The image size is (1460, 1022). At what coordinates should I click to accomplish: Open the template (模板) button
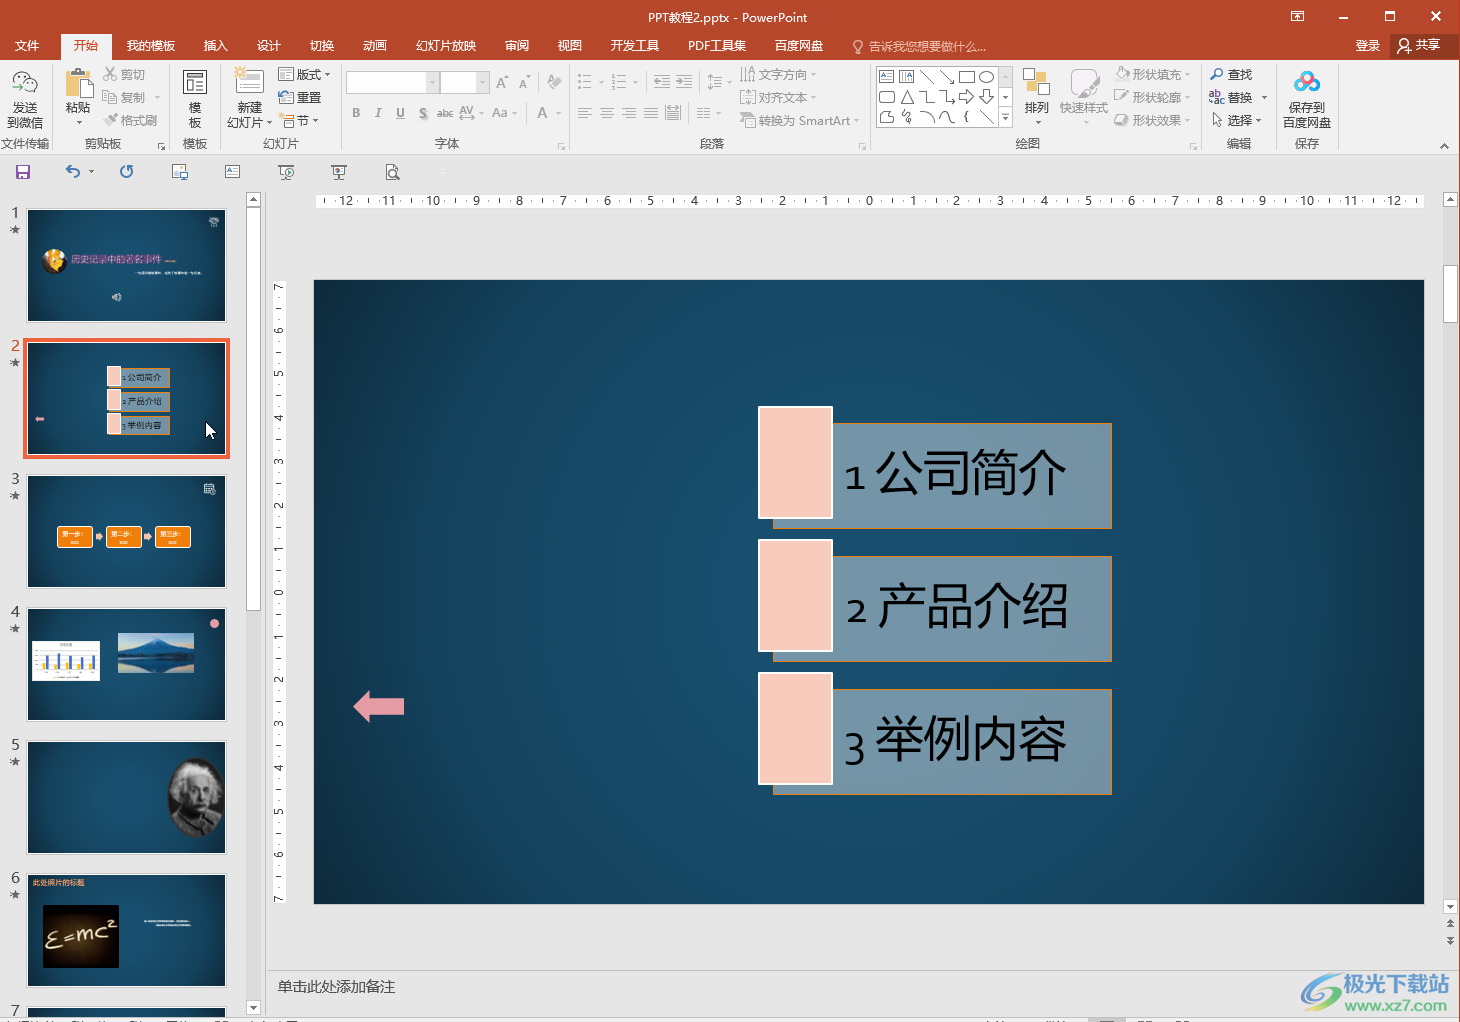[x=195, y=99]
